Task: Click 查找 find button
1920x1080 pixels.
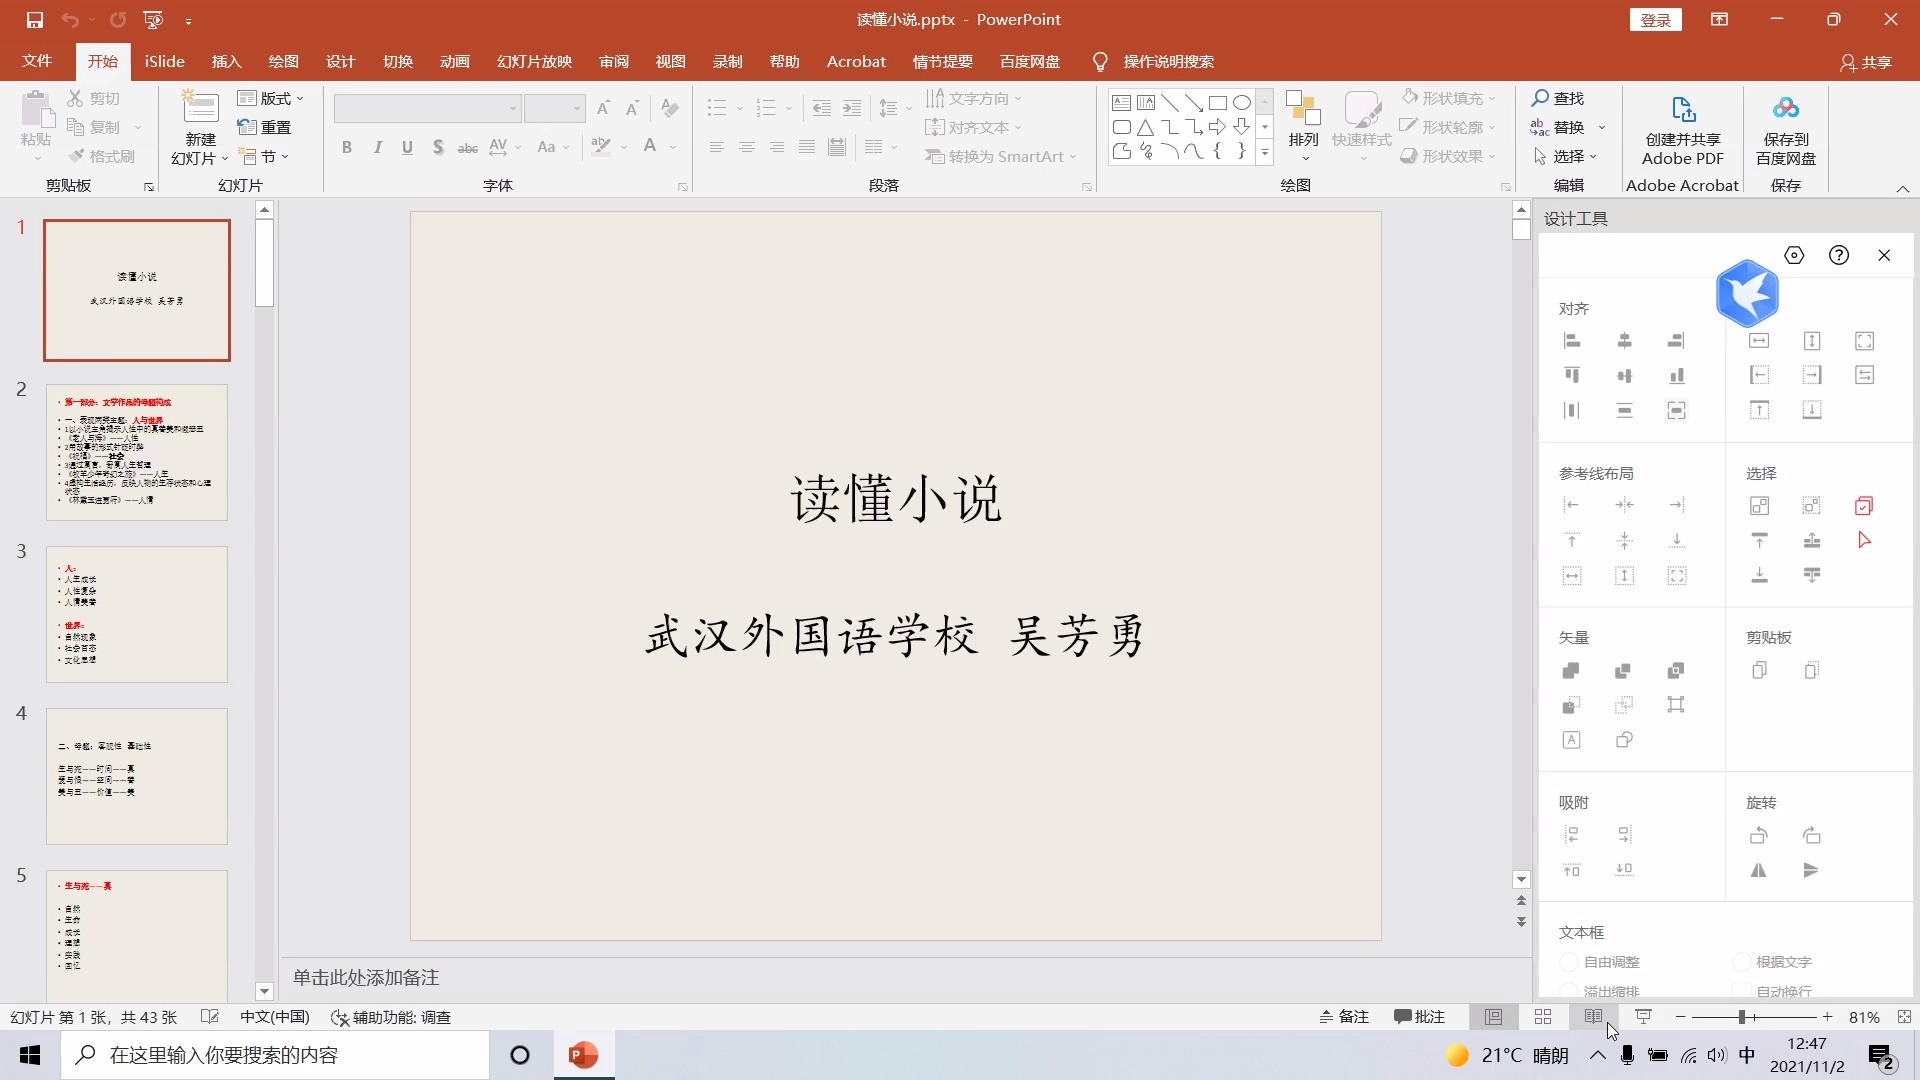Action: tap(1558, 98)
